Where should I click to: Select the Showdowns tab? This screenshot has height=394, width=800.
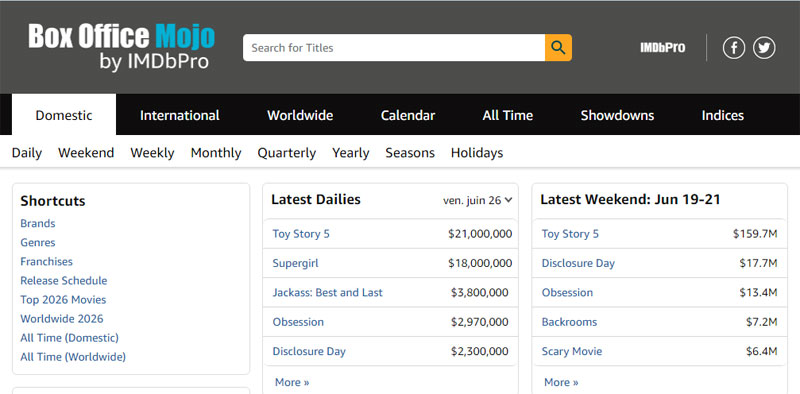617,115
